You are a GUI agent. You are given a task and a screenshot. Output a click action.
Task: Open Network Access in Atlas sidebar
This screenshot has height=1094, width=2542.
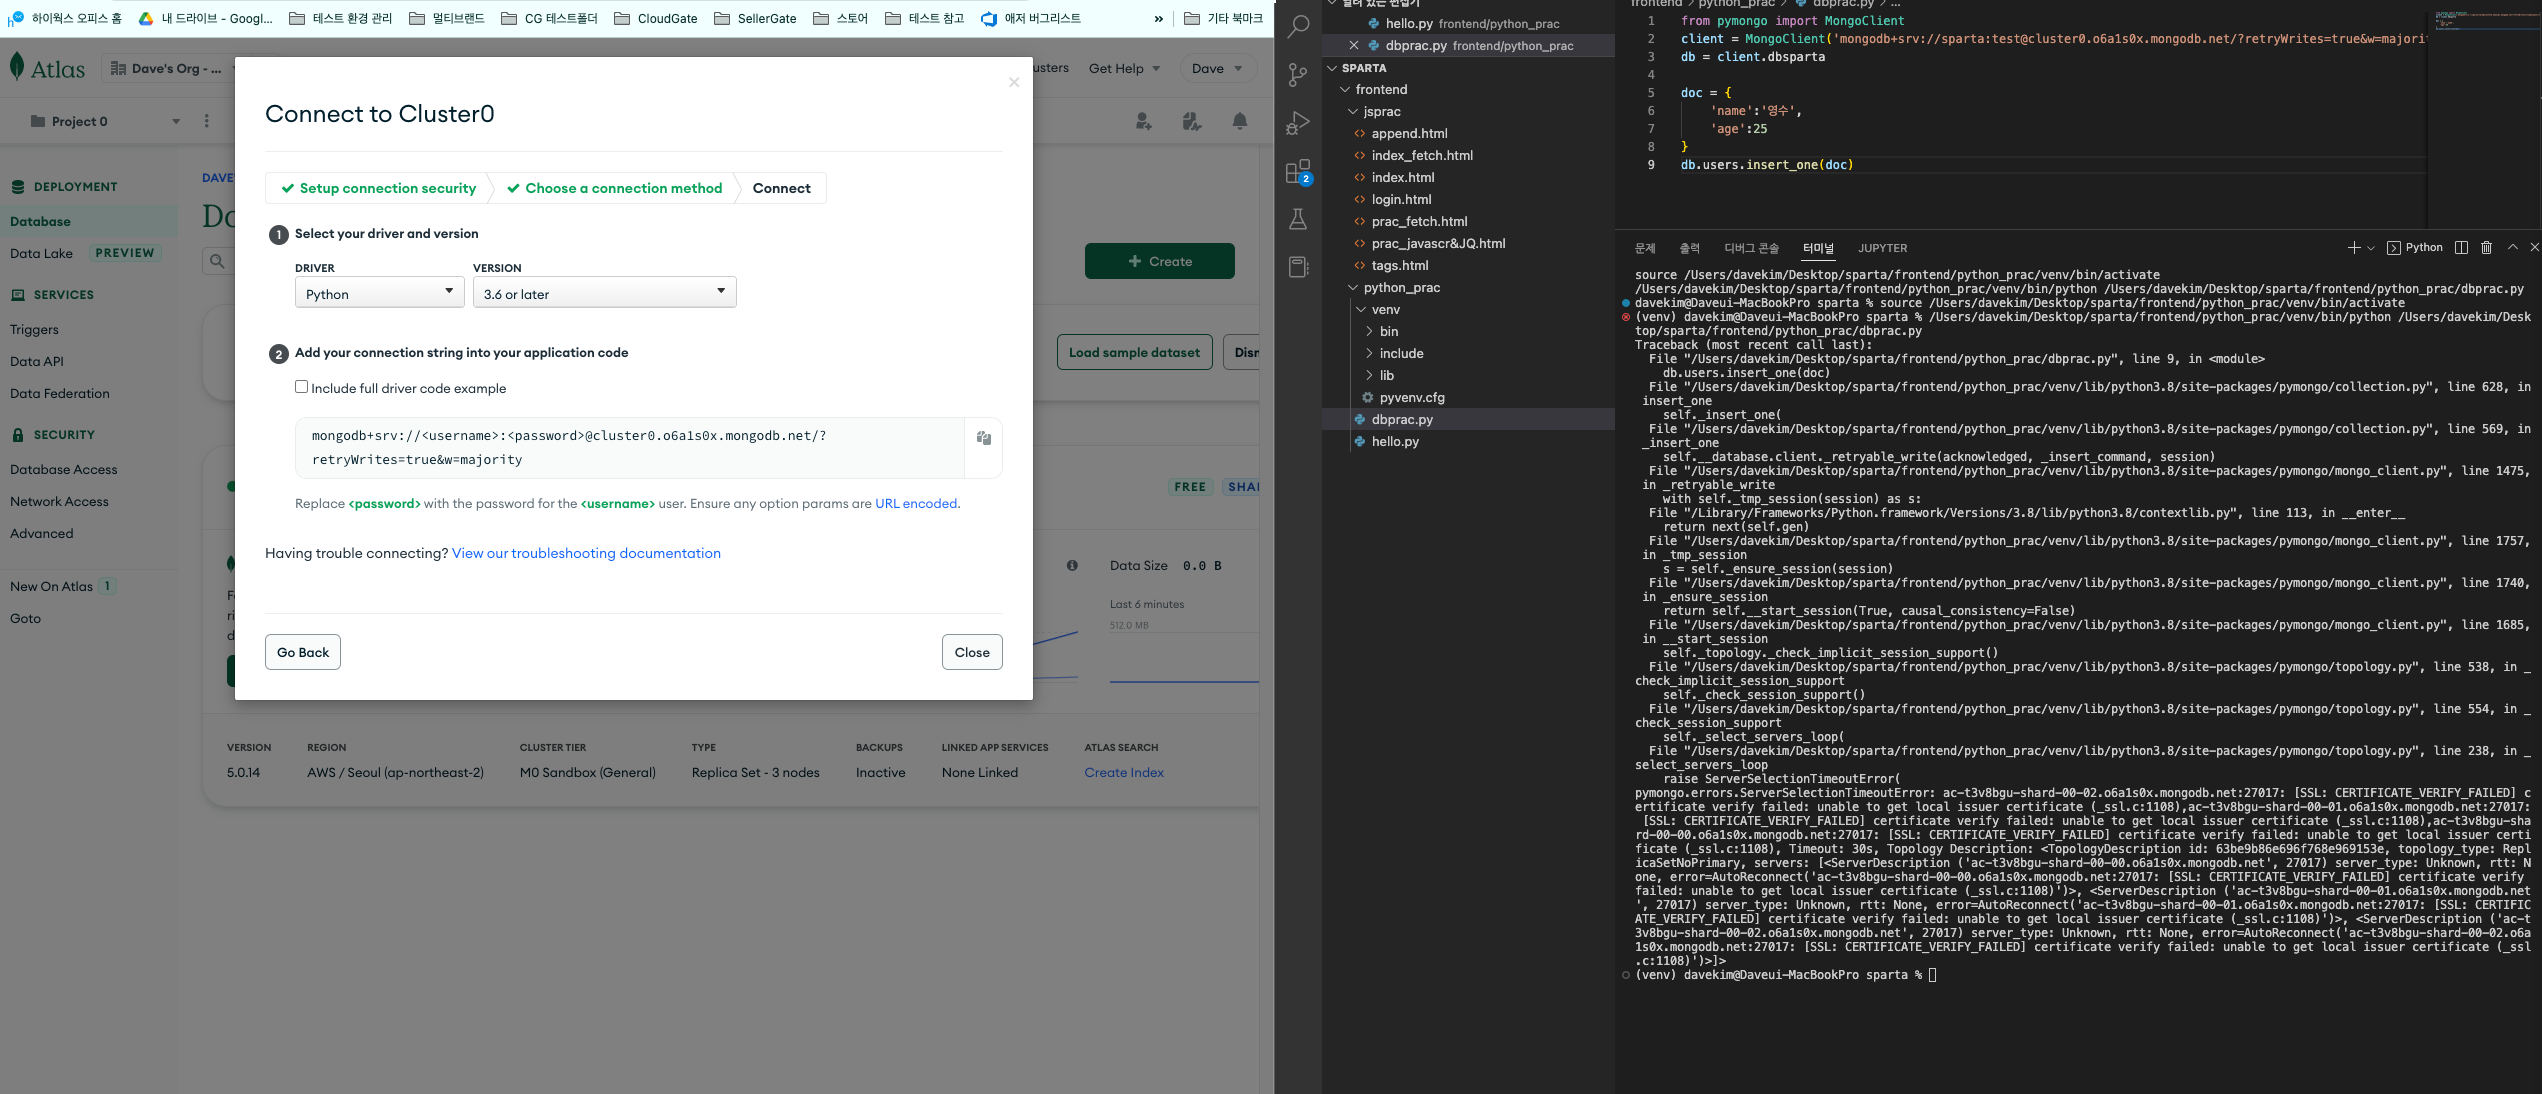coord(59,502)
